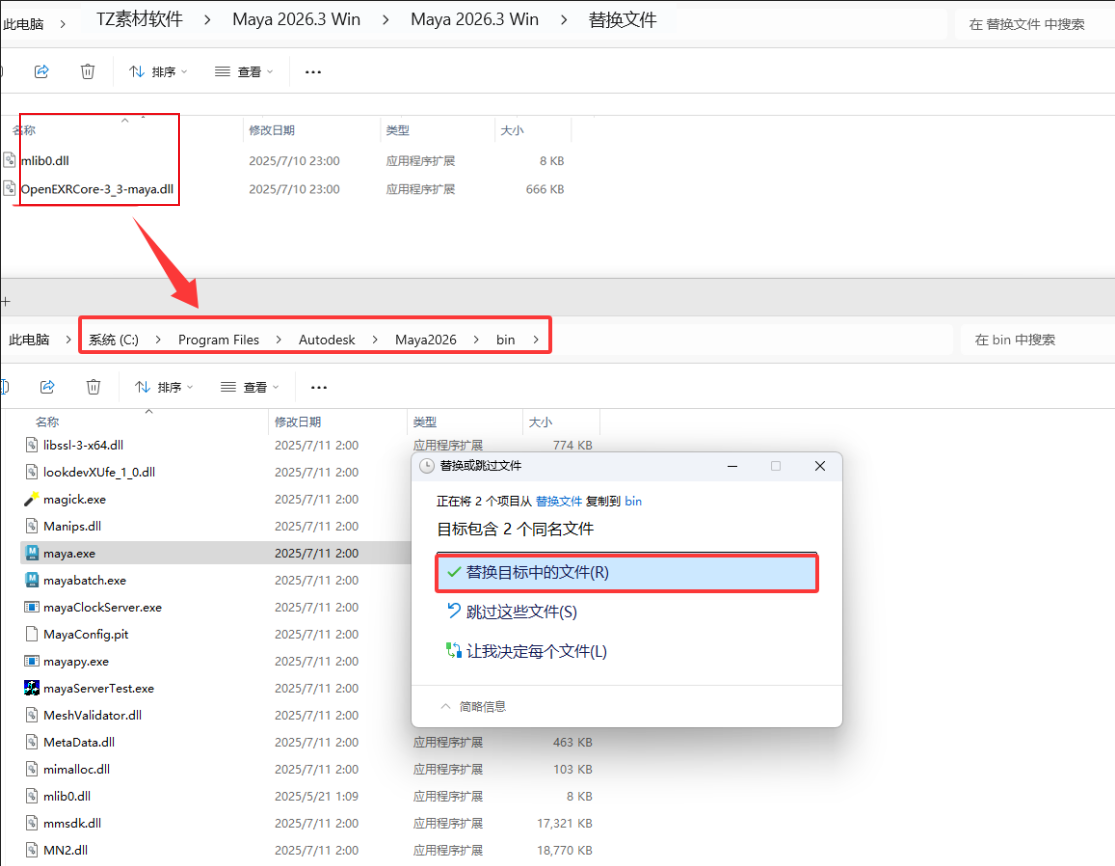Sort by 大小 column in bin window
Image resolution: width=1115 pixels, height=866 pixels.
click(x=540, y=422)
